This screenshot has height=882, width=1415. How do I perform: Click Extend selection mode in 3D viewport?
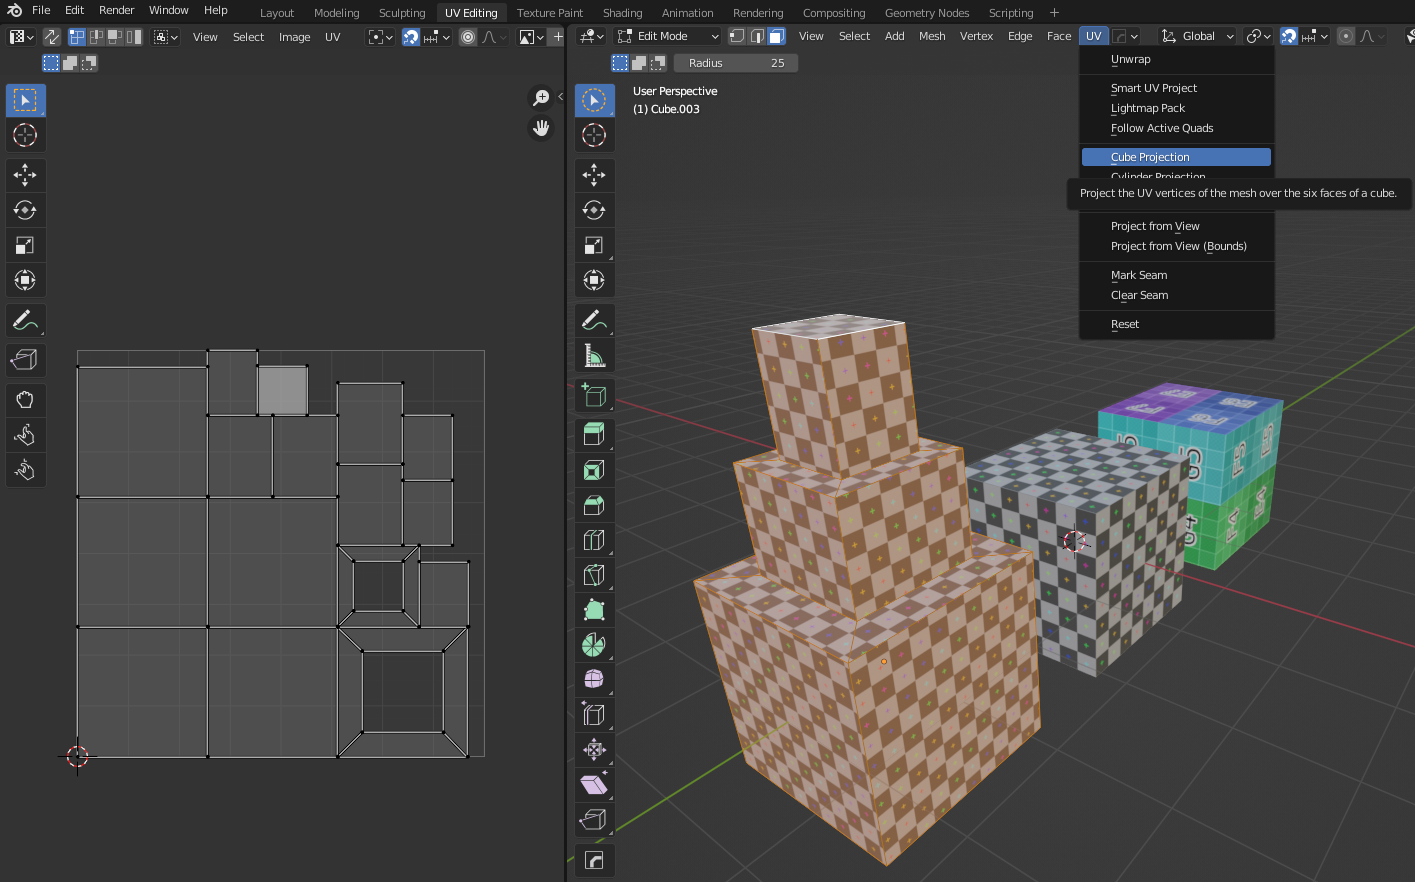tap(639, 63)
